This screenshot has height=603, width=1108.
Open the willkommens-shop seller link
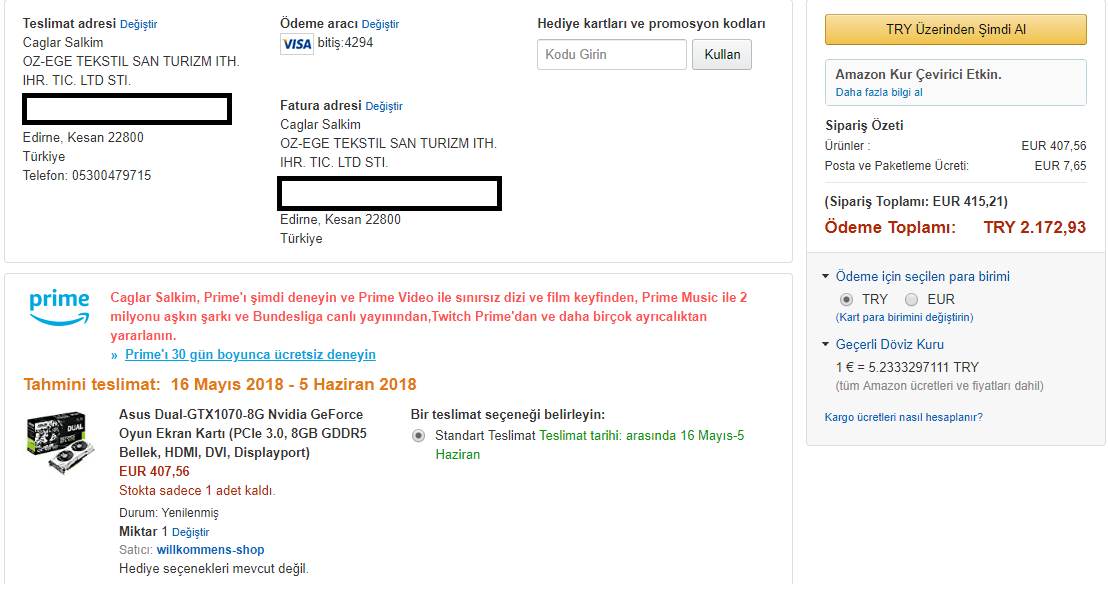coord(210,550)
